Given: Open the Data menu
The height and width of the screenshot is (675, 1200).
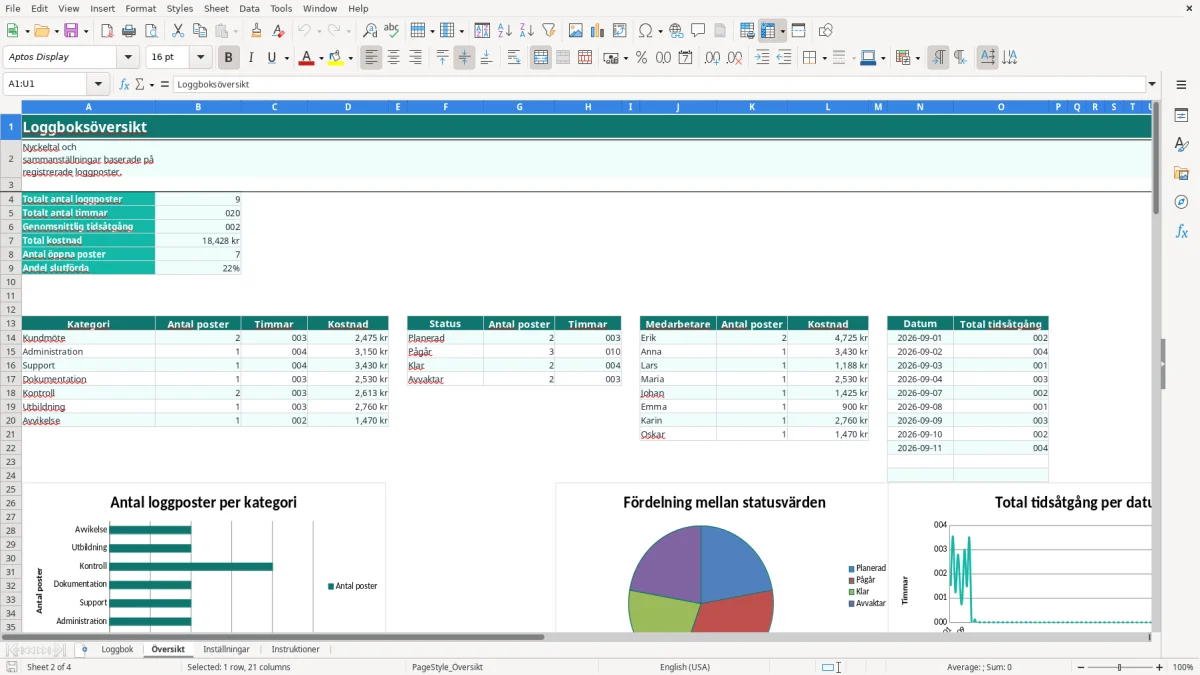Looking at the screenshot, I should [x=249, y=8].
